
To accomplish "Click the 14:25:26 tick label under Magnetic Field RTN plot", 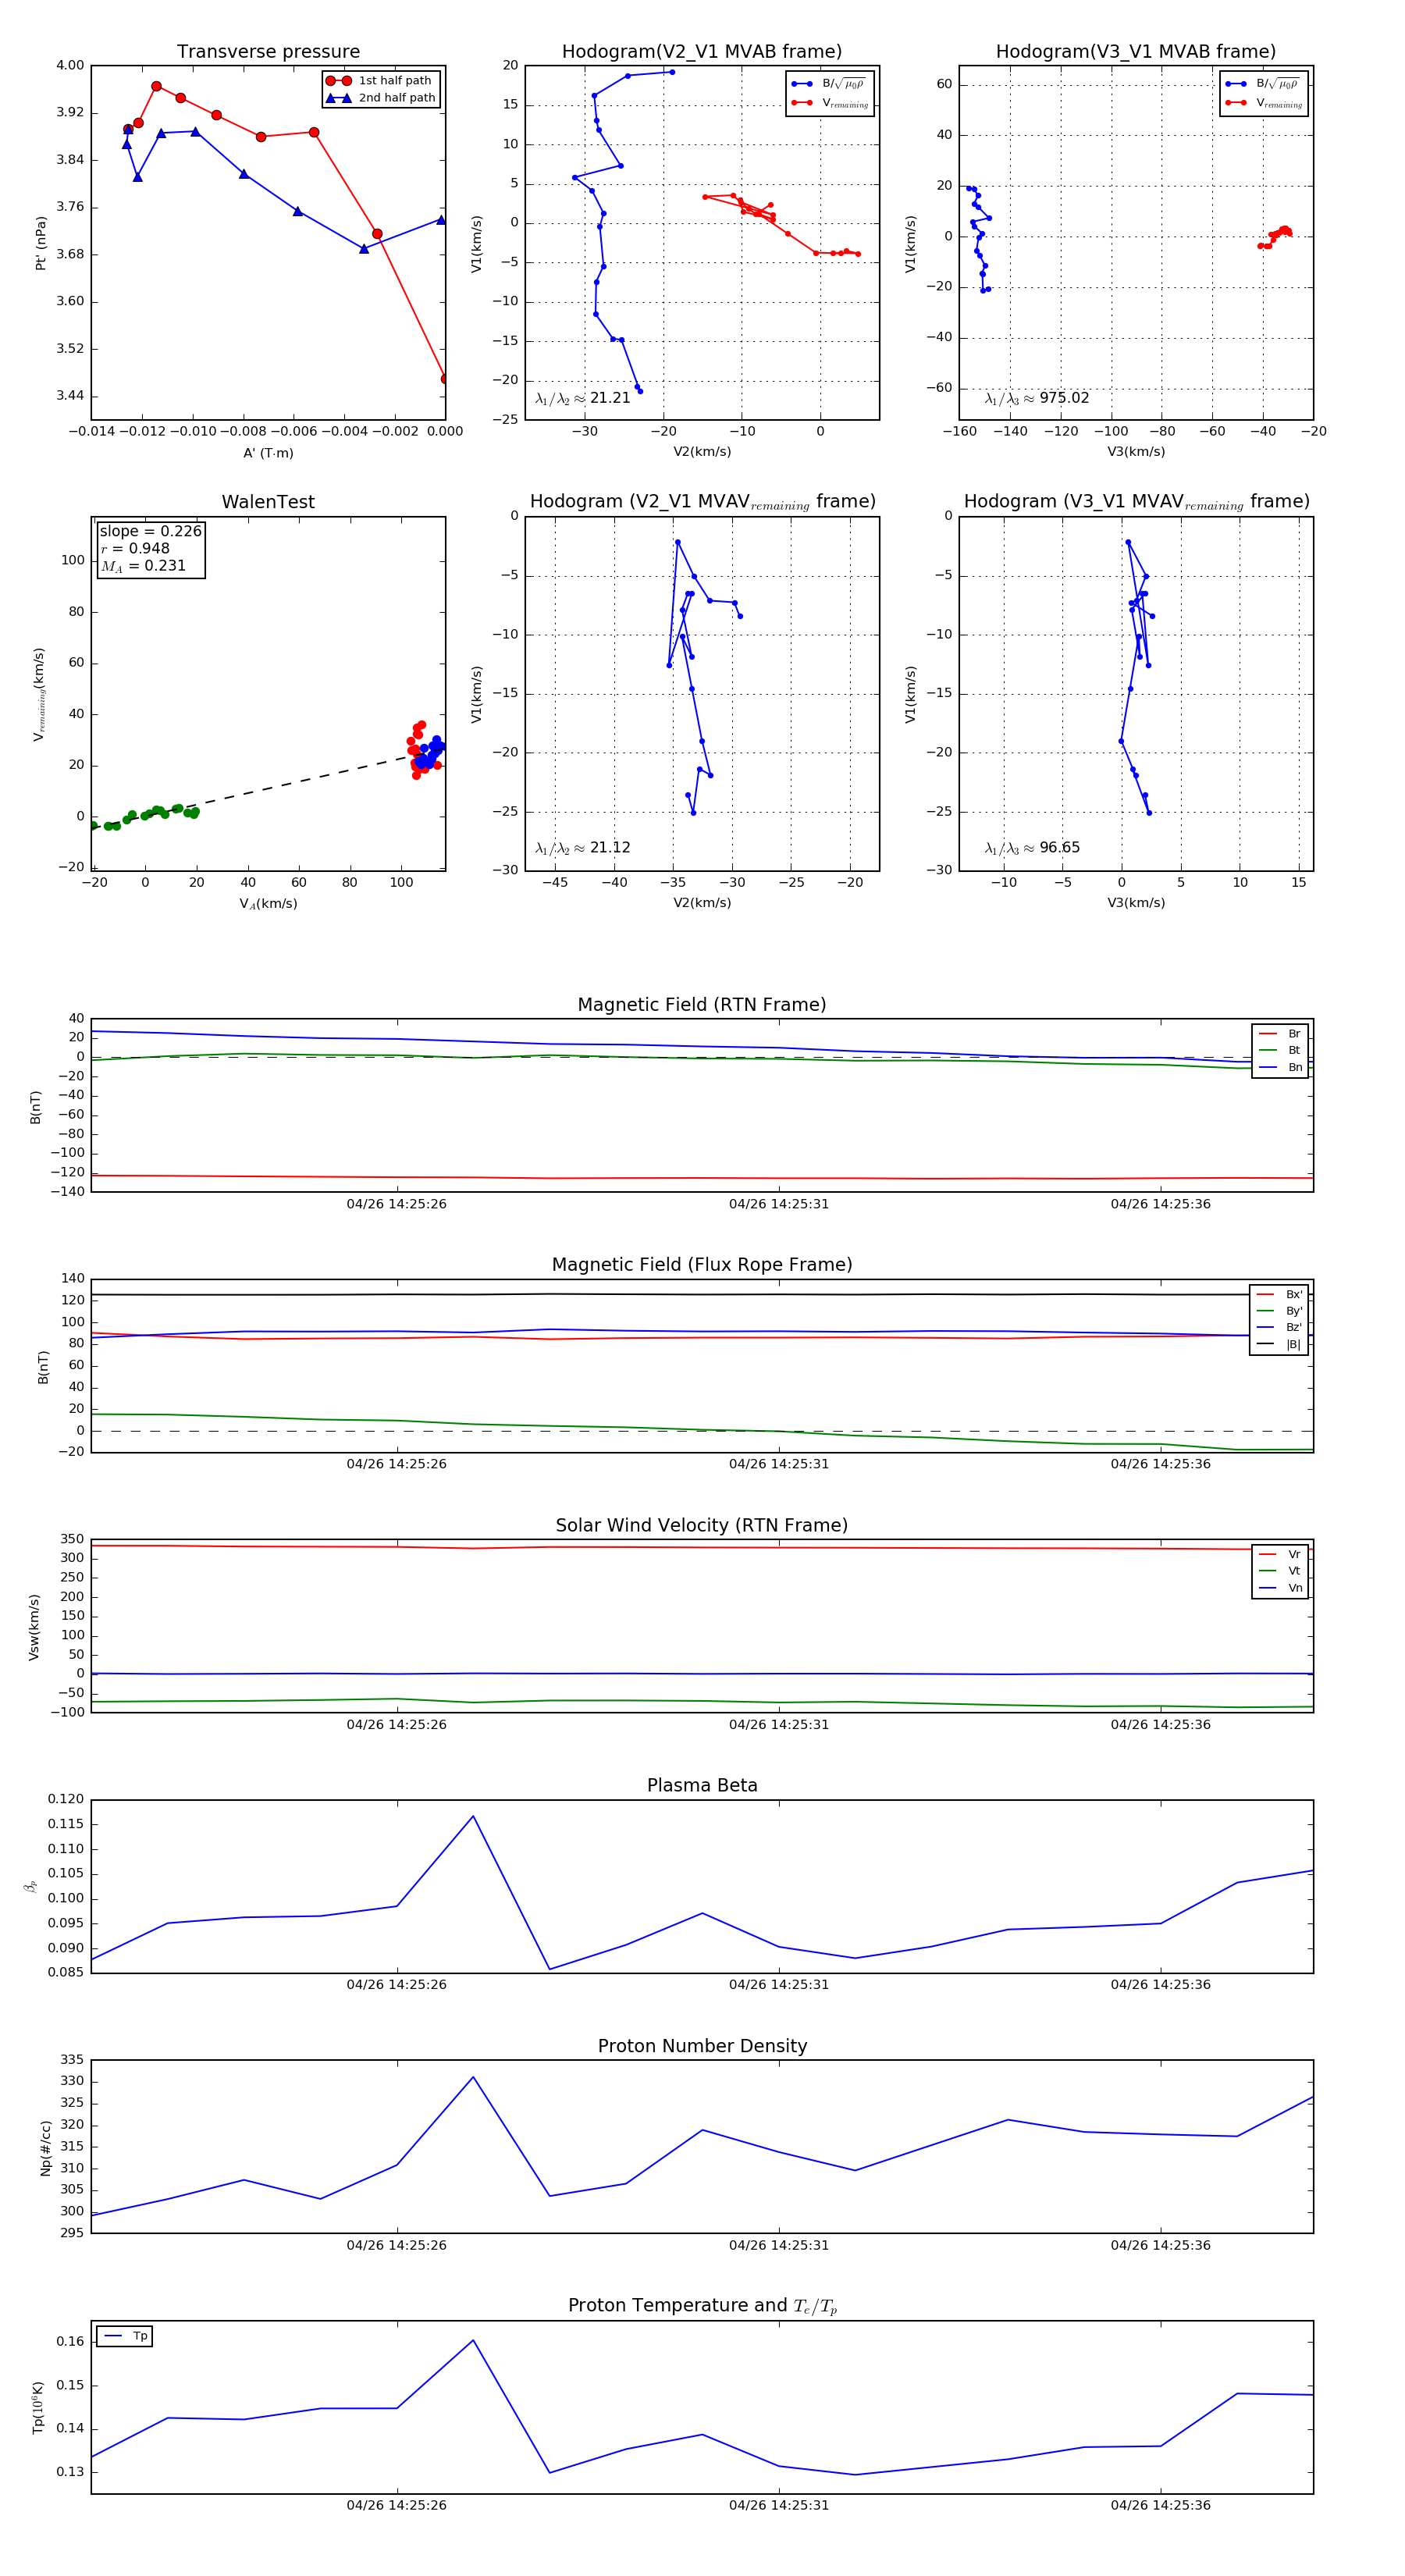I will click(397, 1204).
